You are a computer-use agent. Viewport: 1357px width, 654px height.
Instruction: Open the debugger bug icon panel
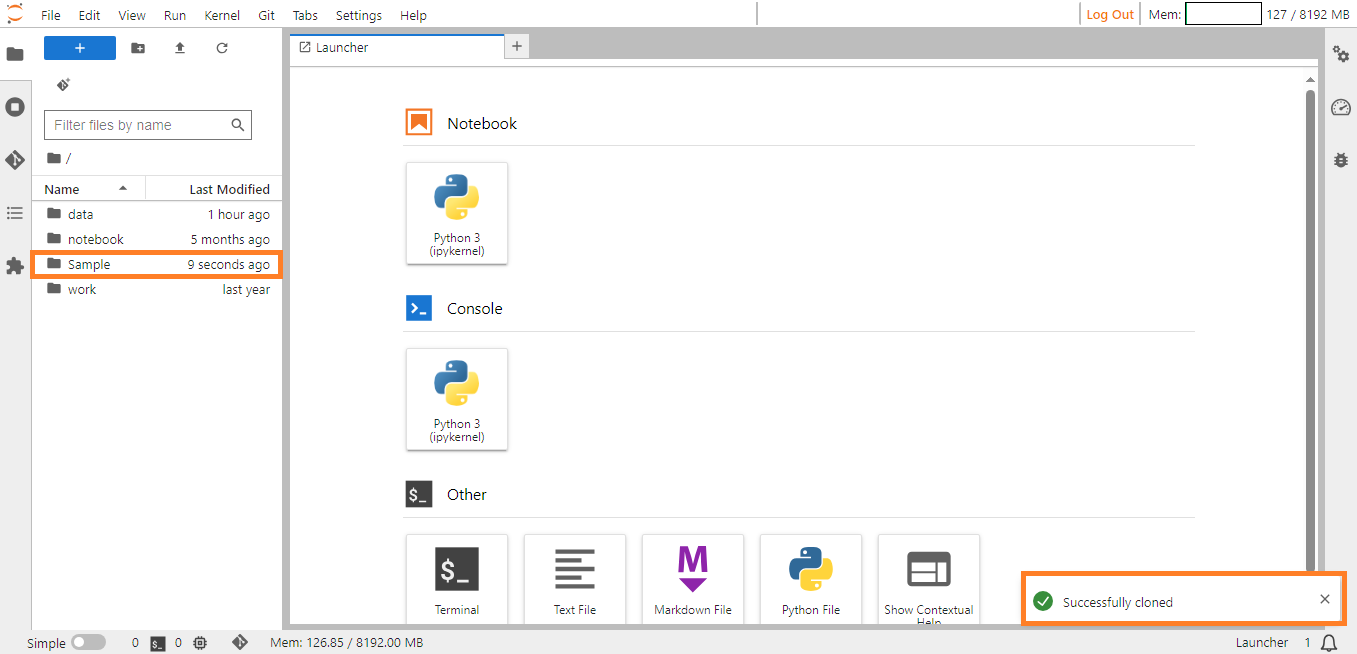1341,160
